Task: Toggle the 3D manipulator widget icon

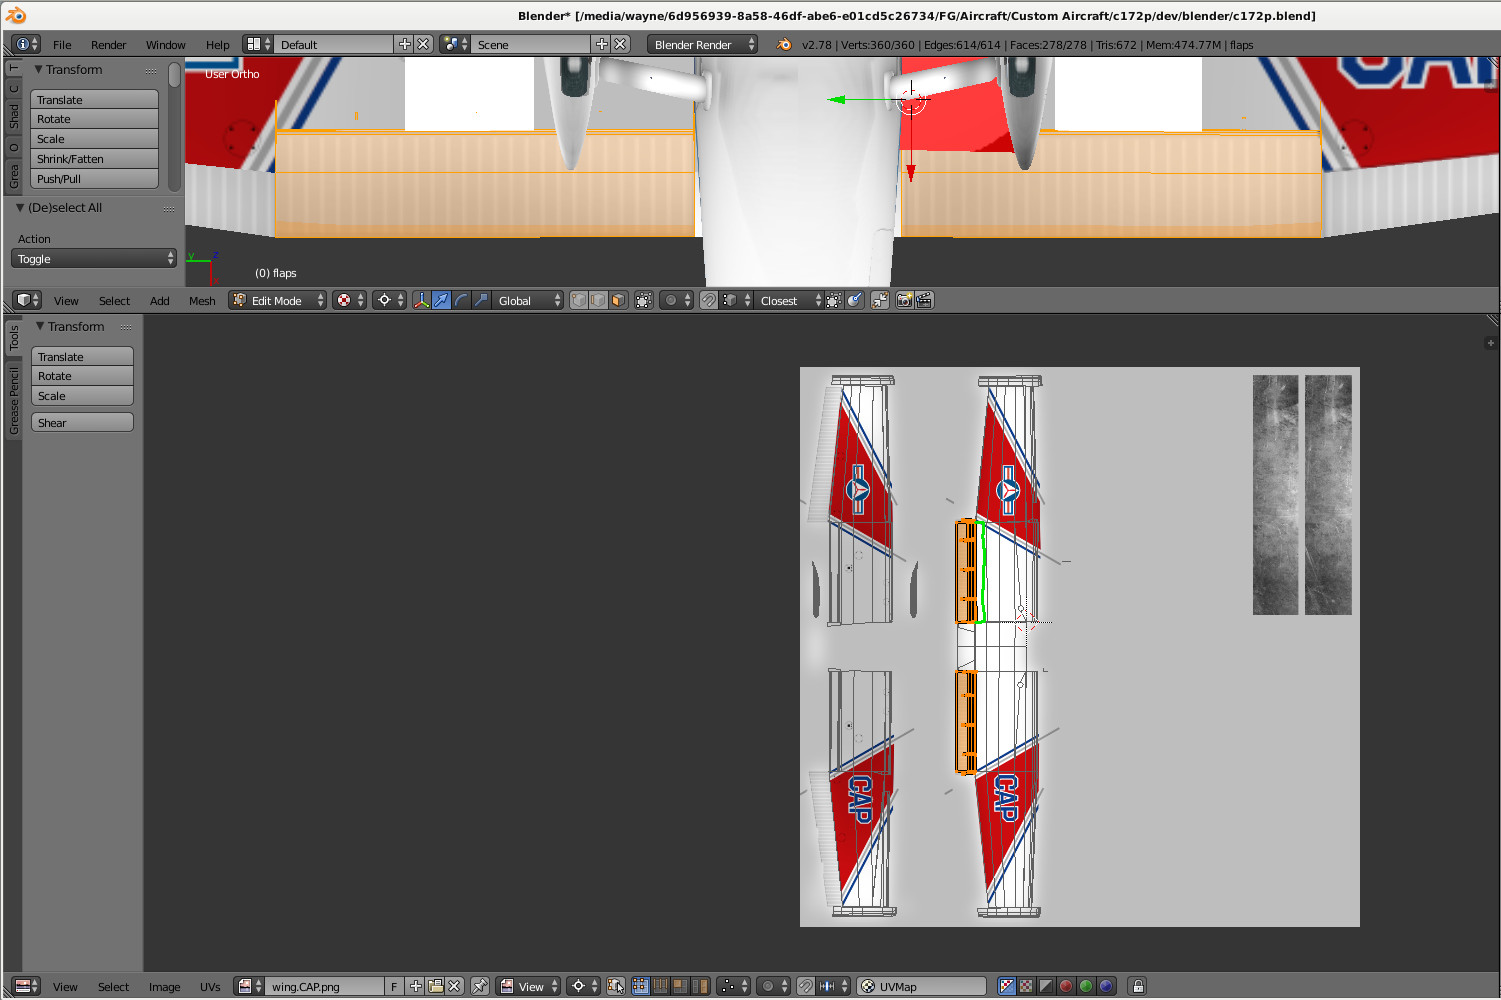Action: (x=421, y=300)
